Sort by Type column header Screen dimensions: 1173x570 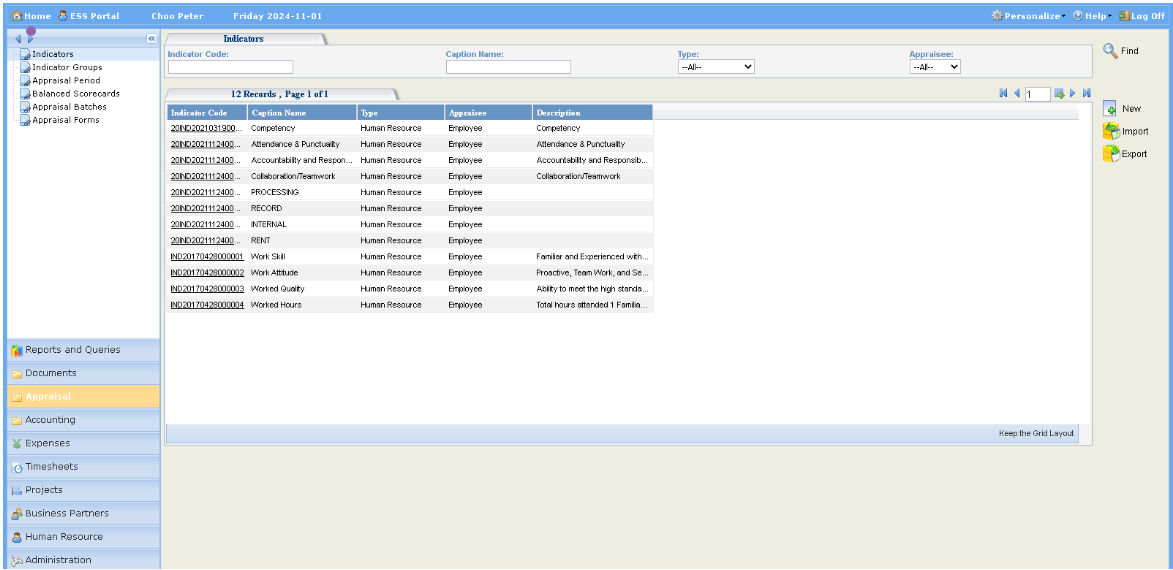pos(400,113)
